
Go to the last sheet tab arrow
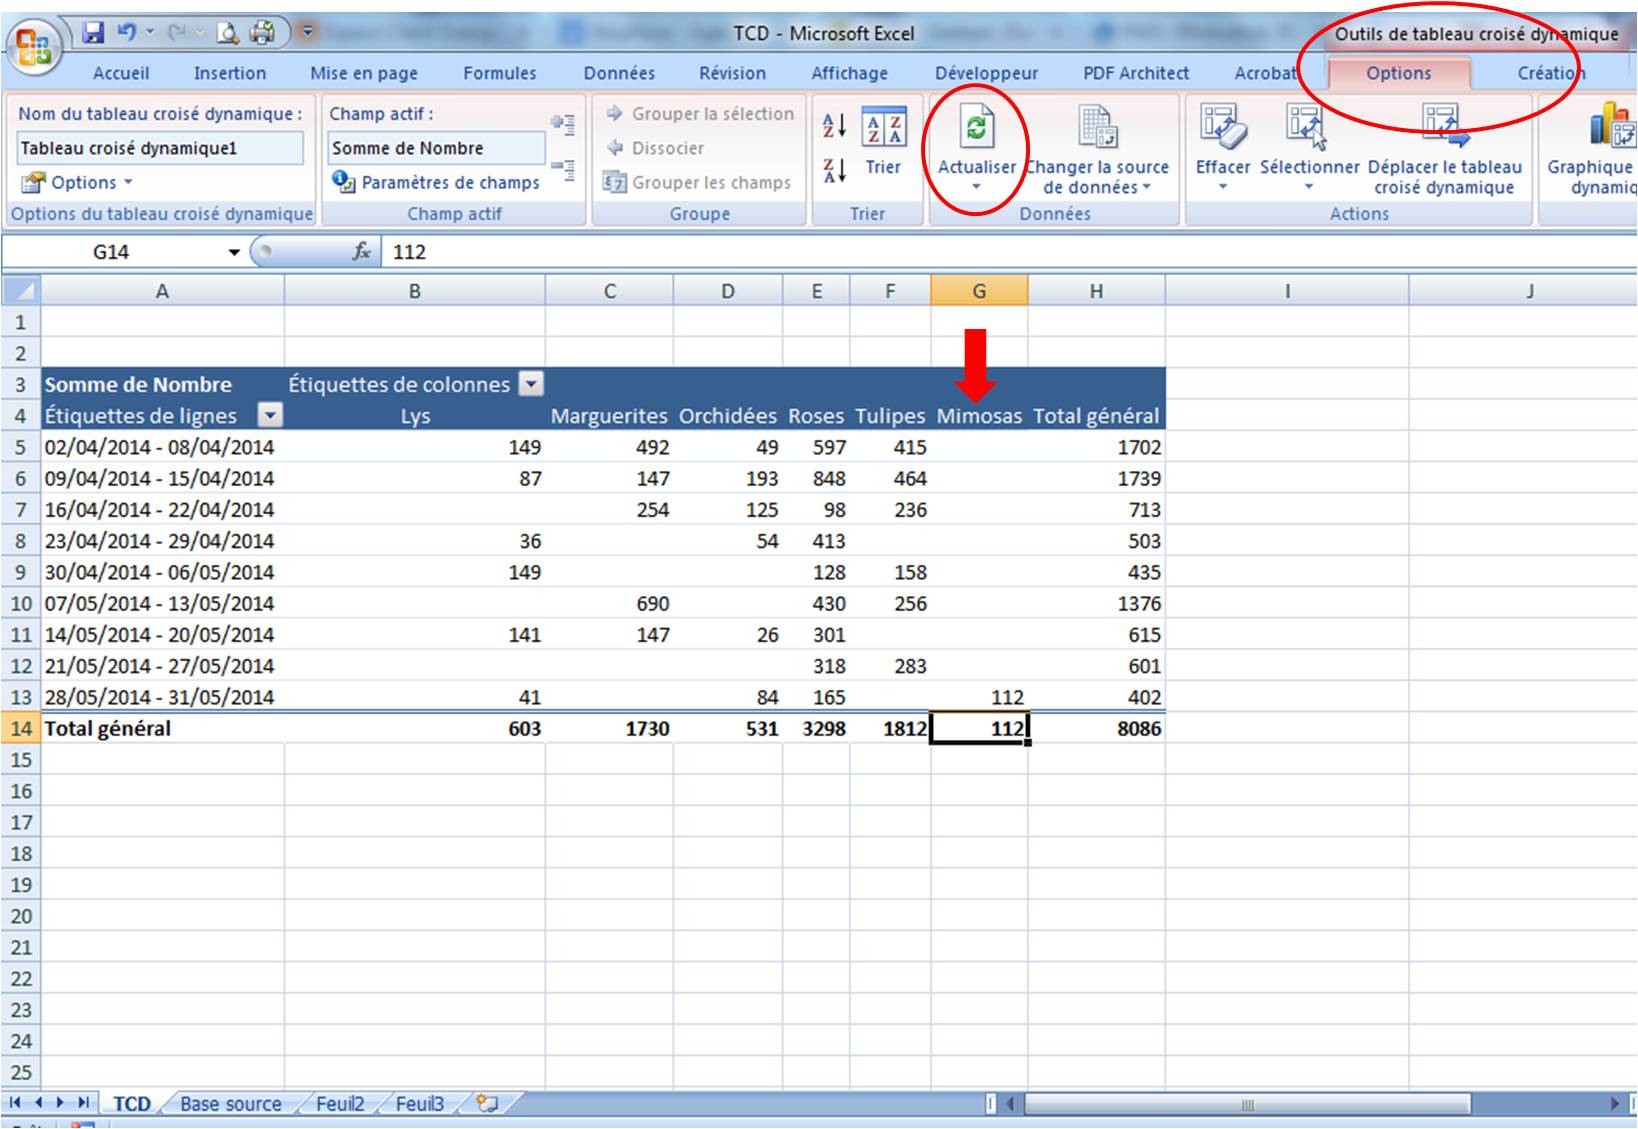click(x=83, y=1103)
